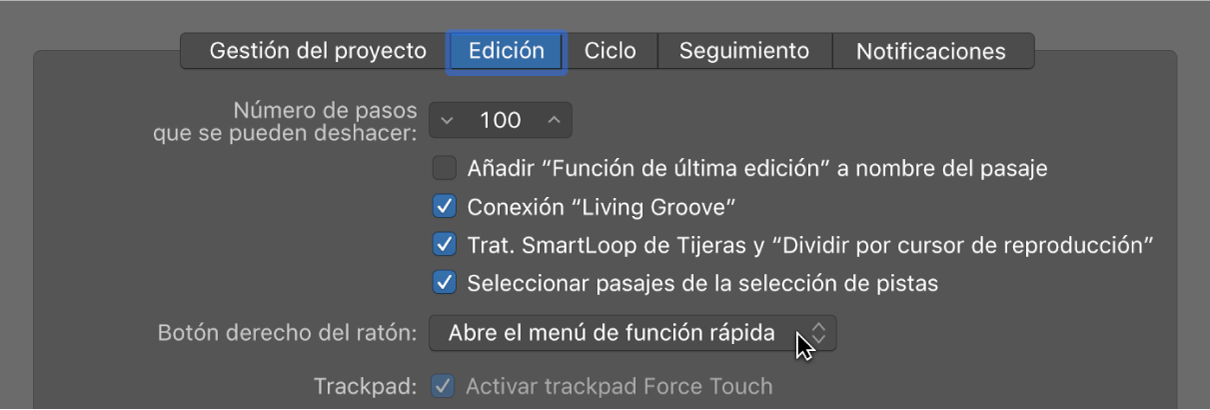Screen dimensions: 1210x410
Task: Click the "Botón derecho del ratón:" label
Action: pos(288,333)
